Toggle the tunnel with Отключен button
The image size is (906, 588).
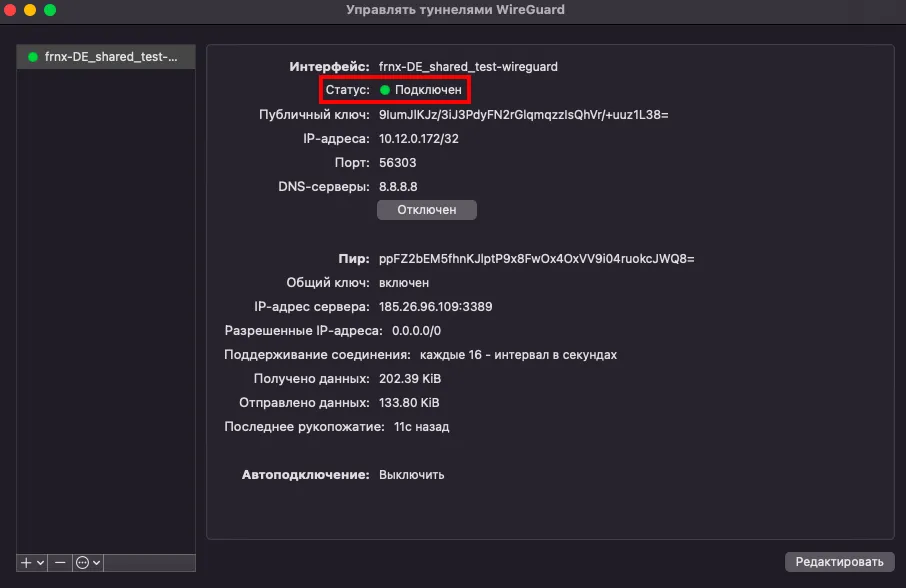pos(426,210)
